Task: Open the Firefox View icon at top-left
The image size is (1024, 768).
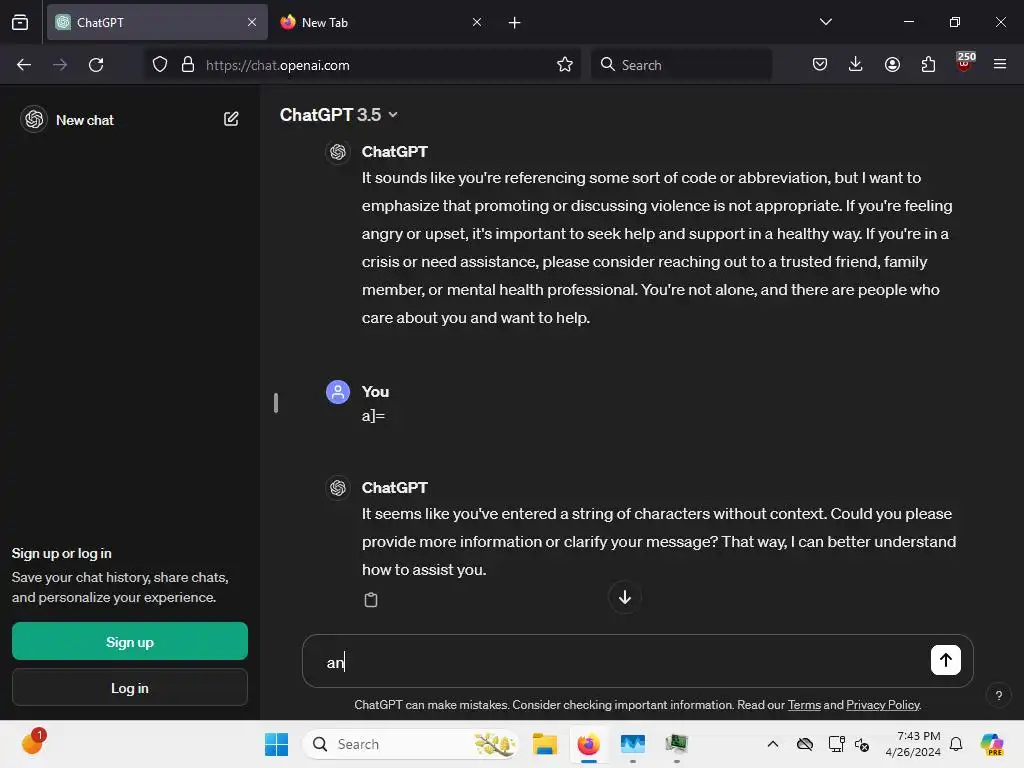Action: (20, 22)
